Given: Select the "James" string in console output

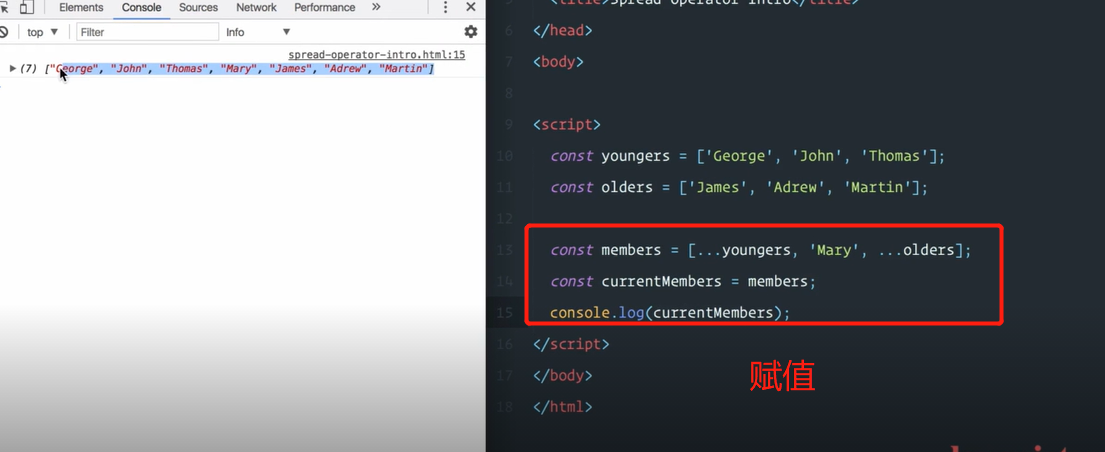Looking at the screenshot, I should click(x=291, y=69).
